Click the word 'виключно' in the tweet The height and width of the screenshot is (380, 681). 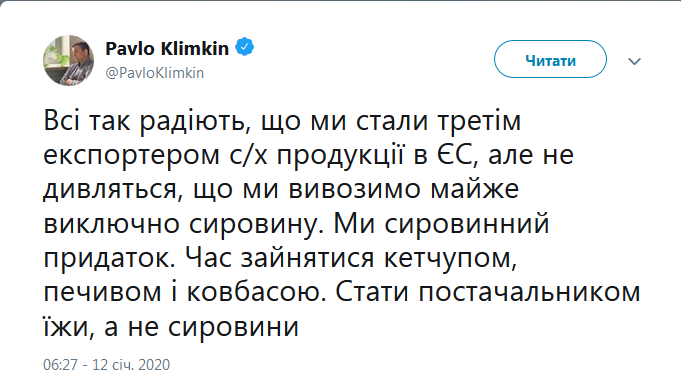tap(112, 224)
